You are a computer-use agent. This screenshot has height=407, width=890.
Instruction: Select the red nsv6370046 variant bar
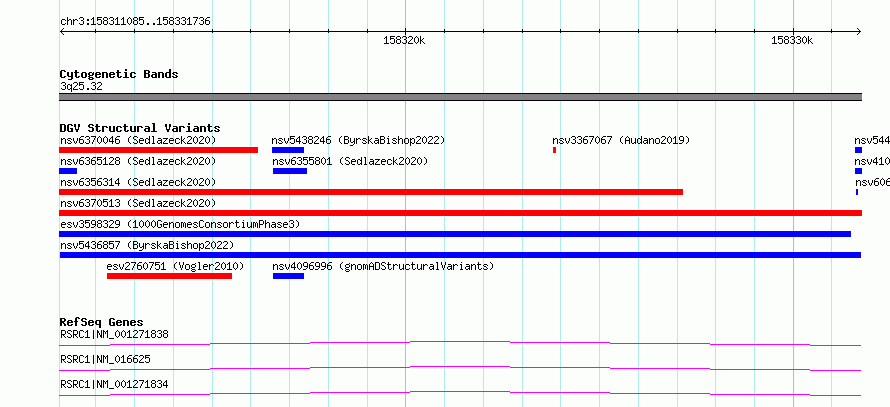158,150
